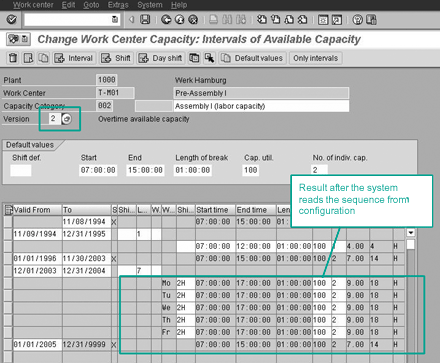This screenshot has width=440, height=363.
Task: Click the 2H shift cell in Mo row
Action: tap(186, 283)
